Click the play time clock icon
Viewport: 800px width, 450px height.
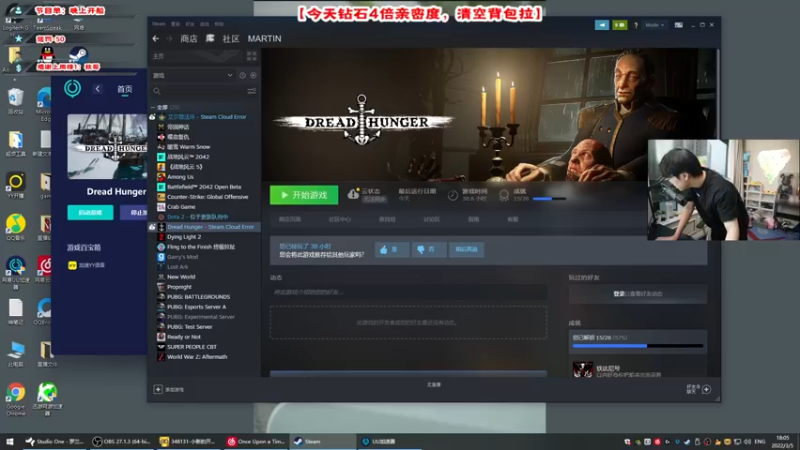(452, 195)
